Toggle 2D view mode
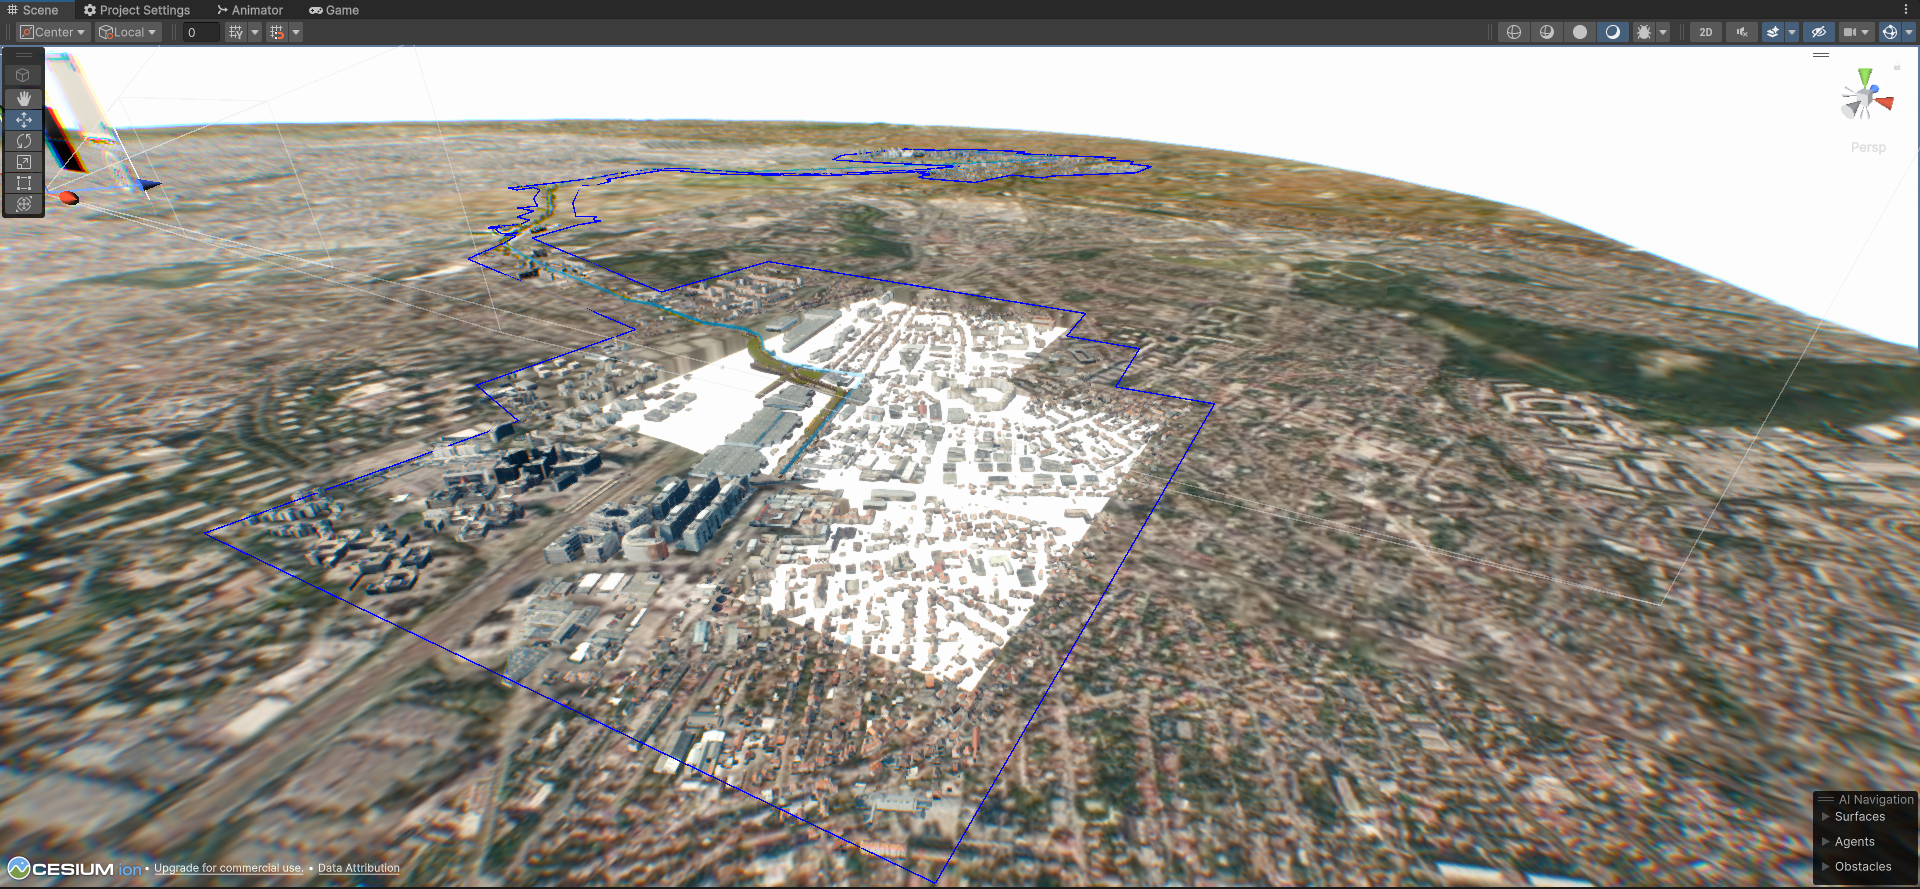This screenshot has width=1920, height=889. [1706, 32]
